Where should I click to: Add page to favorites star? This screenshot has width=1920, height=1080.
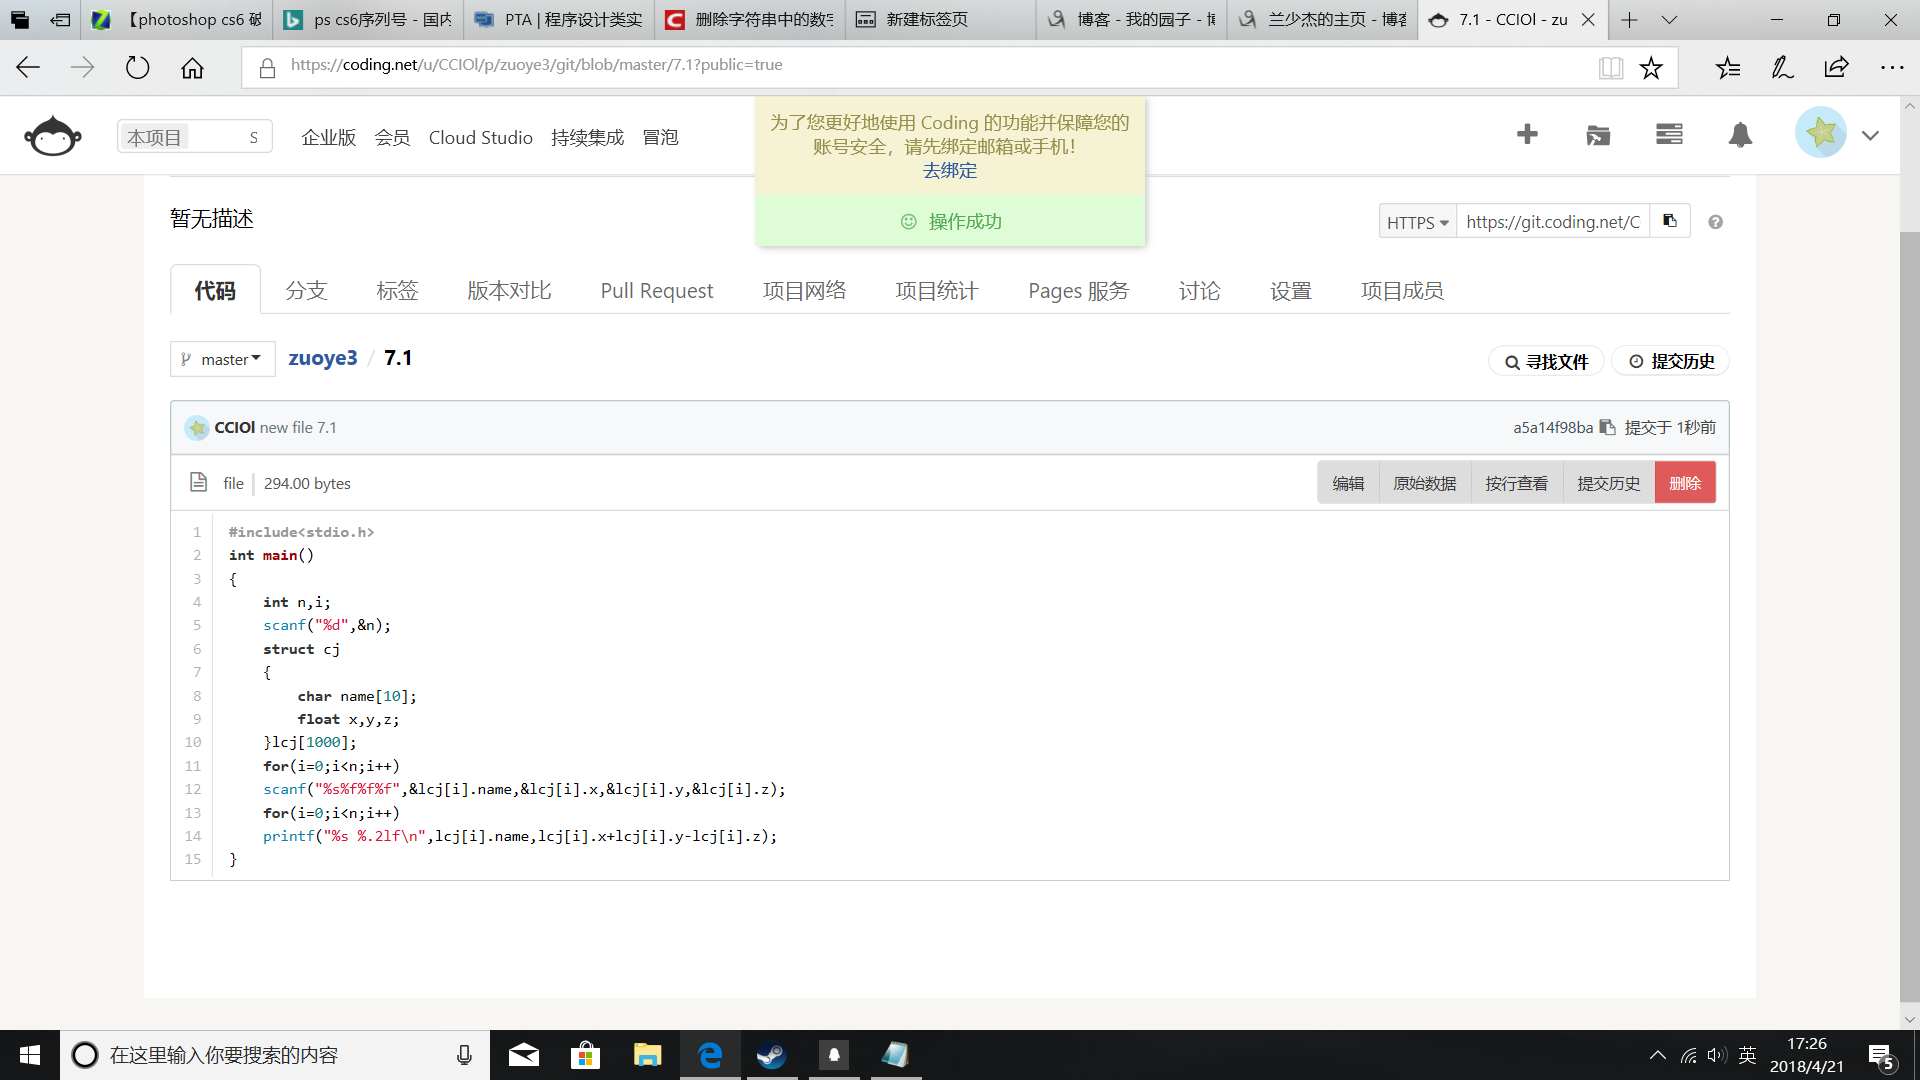(1651, 67)
